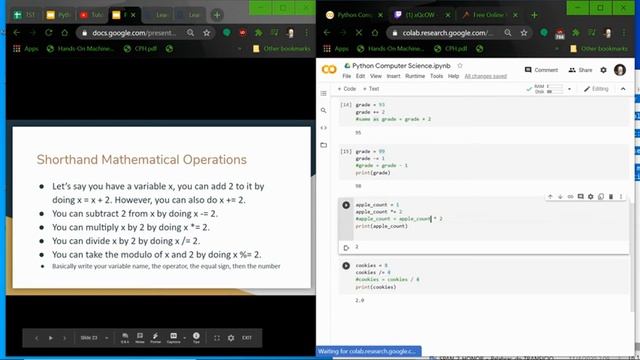Open the Captions options dropdown arrow
640x360 pixels.
point(185,338)
